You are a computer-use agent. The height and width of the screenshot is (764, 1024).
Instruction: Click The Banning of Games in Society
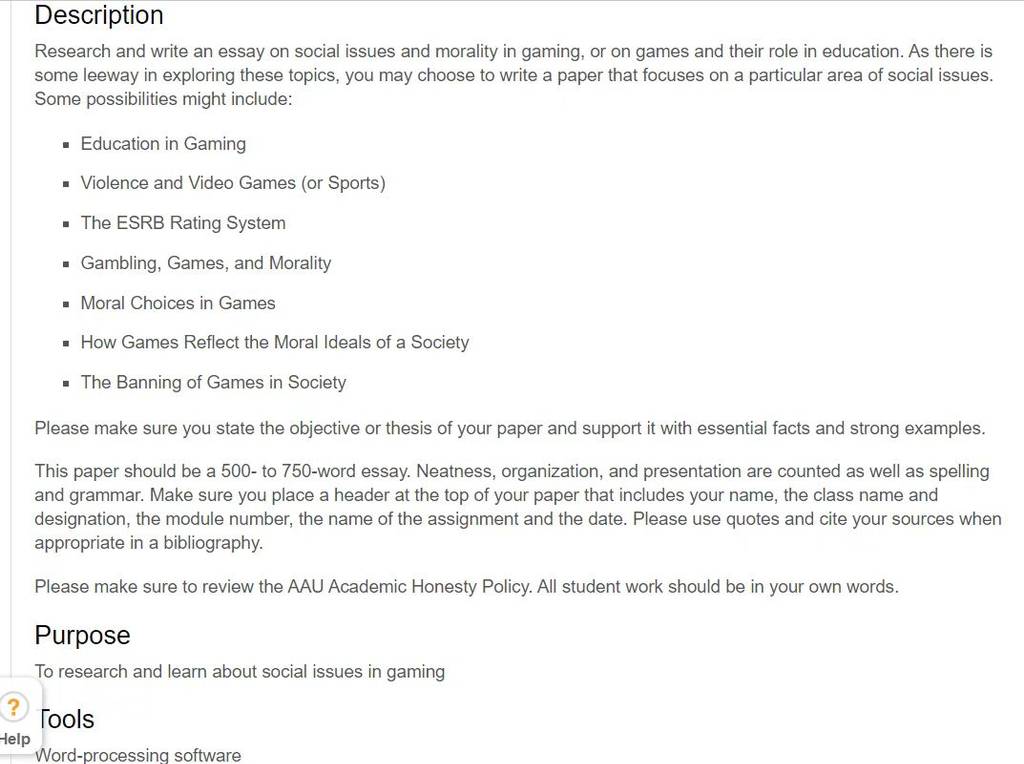(214, 382)
